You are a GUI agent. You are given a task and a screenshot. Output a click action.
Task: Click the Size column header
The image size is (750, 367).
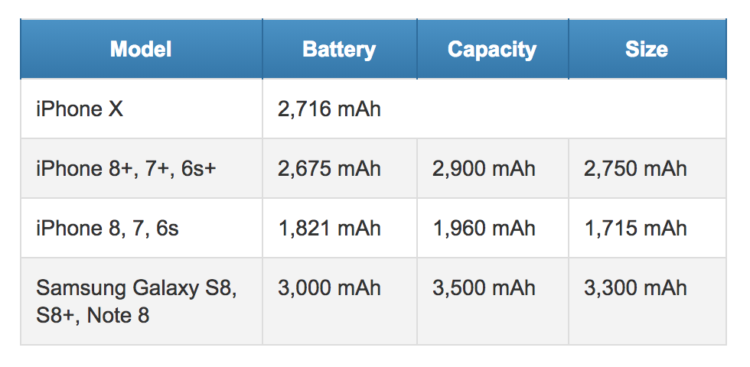pyautogui.click(x=647, y=49)
